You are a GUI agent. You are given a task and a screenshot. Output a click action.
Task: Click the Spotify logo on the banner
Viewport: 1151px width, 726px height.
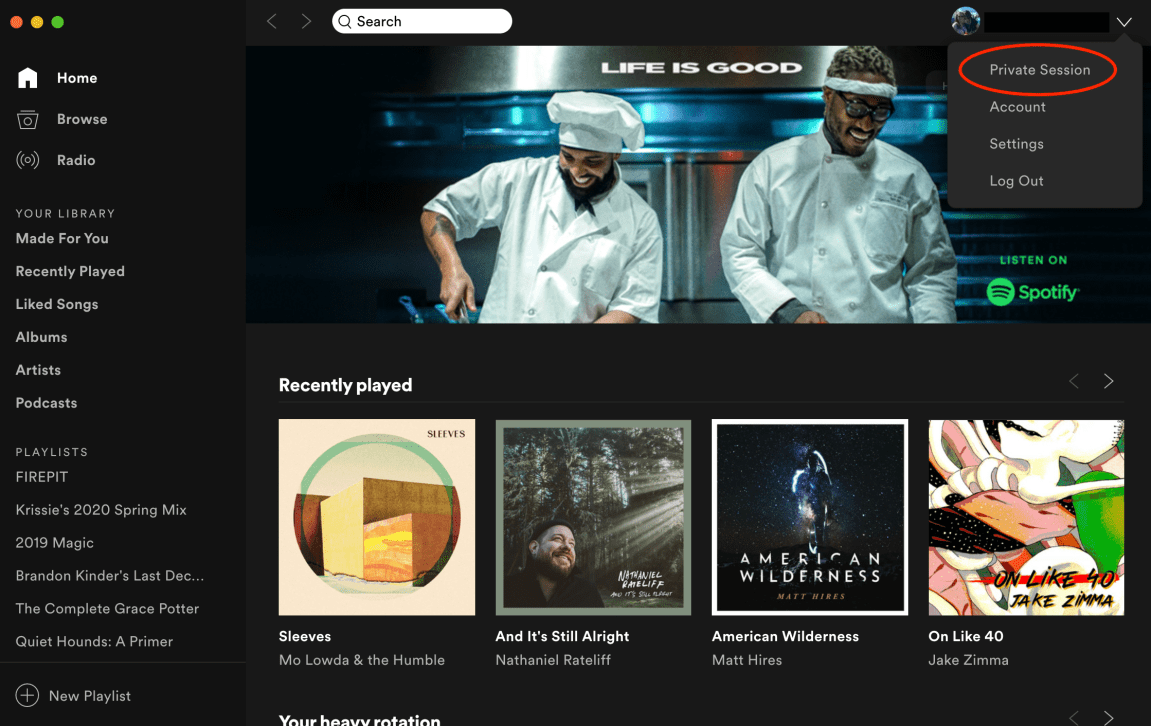(1032, 292)
